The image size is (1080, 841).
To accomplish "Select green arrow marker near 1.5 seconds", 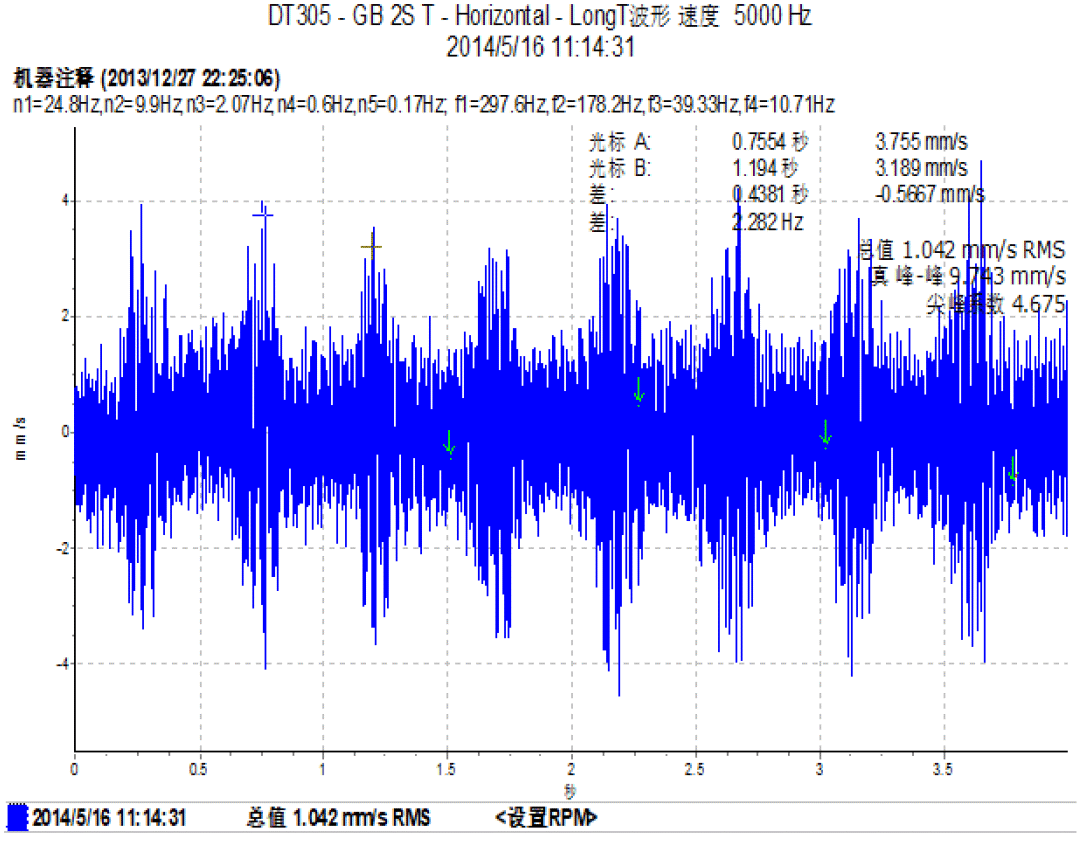I will coord(450,442).
